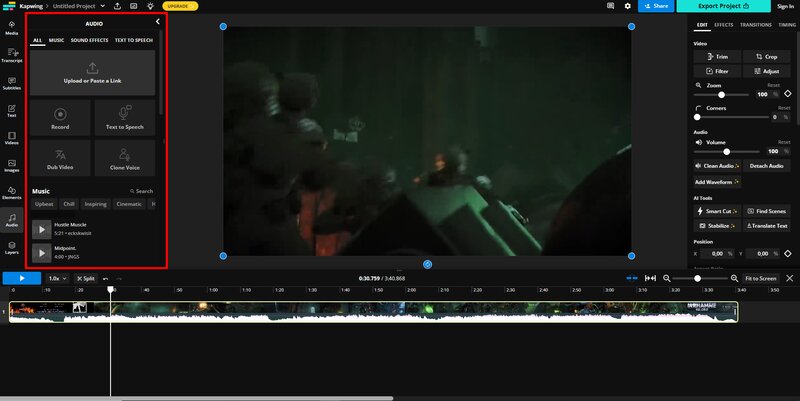Click the Clone Voice tile
The image size is (800, 401).
pyautogui.click(x=124, y=158)
